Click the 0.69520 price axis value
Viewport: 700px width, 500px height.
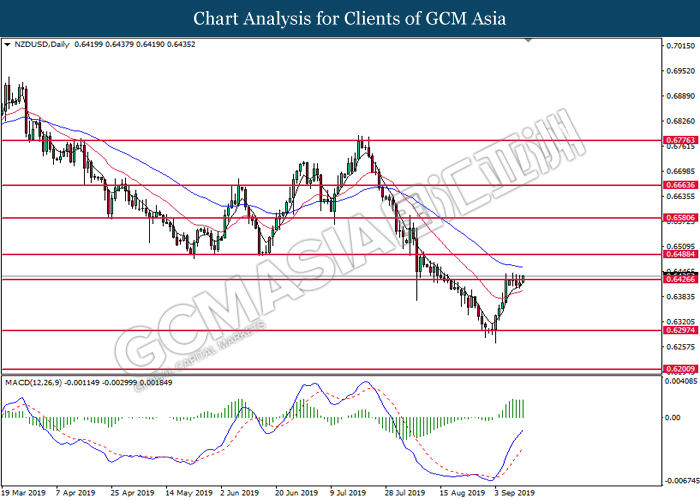click(x=680, y=71)
